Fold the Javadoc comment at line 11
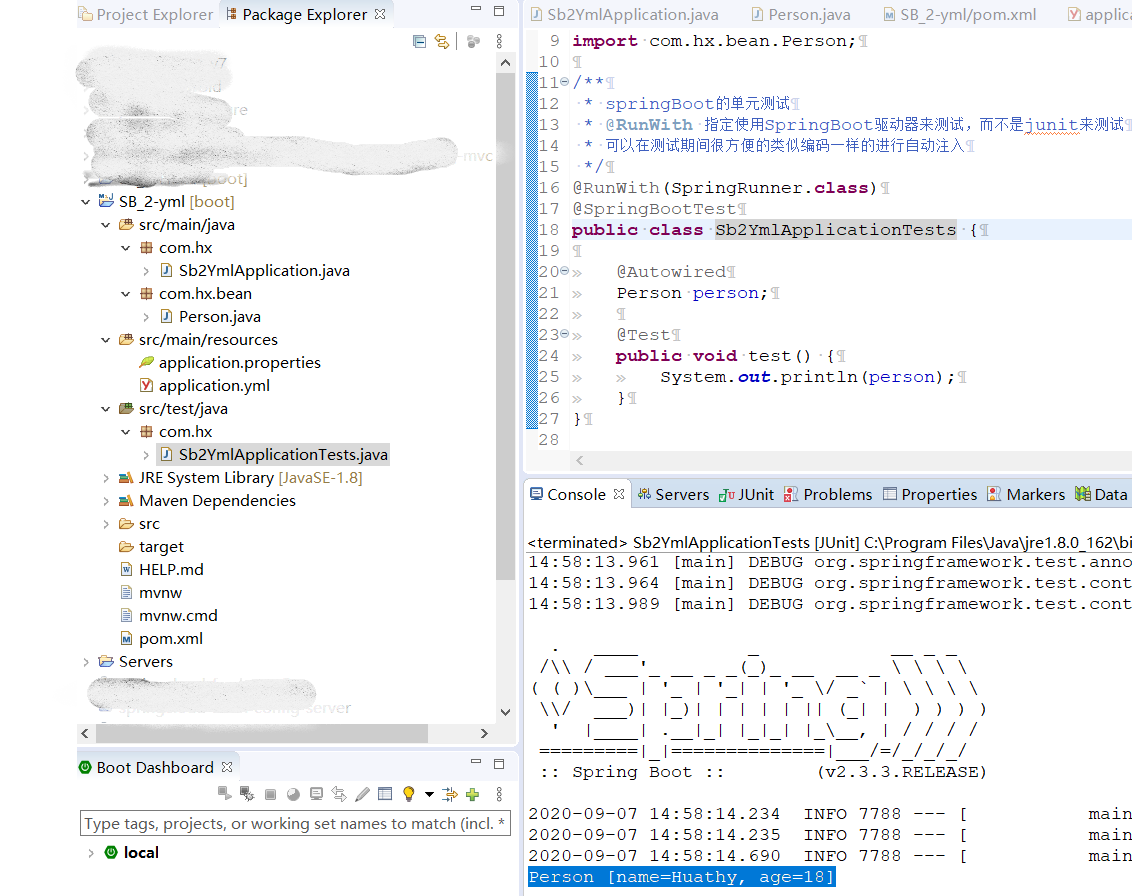 565,82
